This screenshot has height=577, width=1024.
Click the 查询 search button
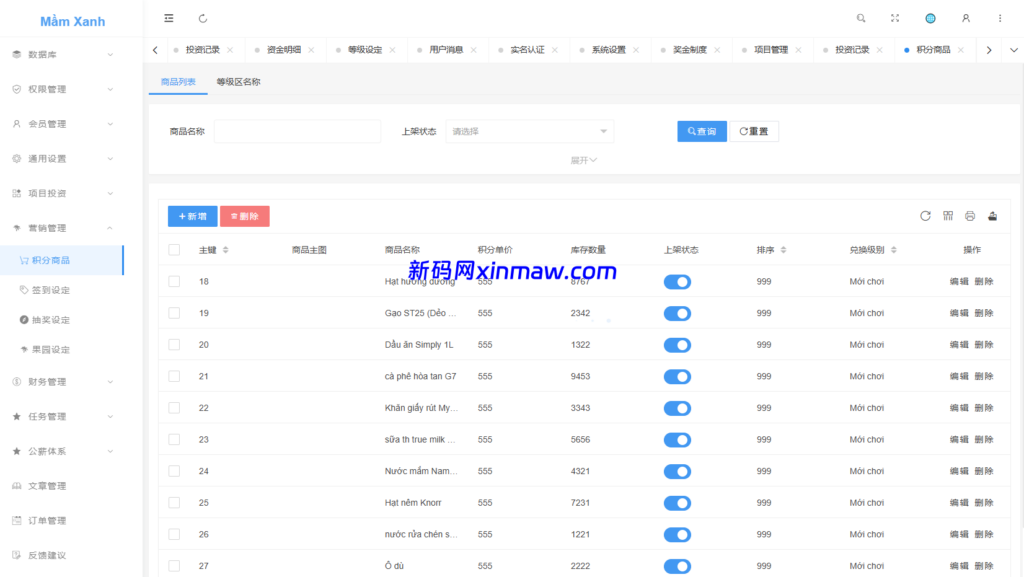point(702,131)
